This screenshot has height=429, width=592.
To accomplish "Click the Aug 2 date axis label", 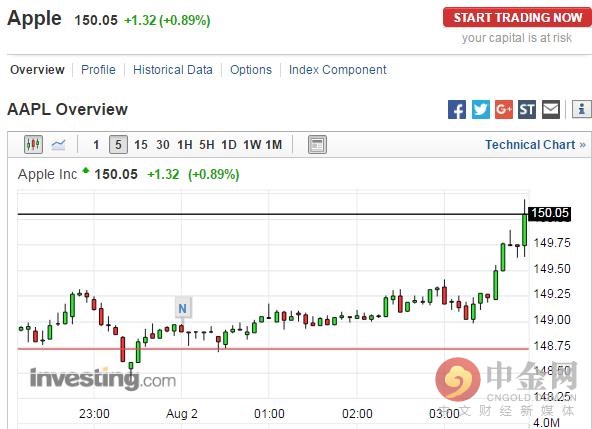I will click(x=182, y=414).
